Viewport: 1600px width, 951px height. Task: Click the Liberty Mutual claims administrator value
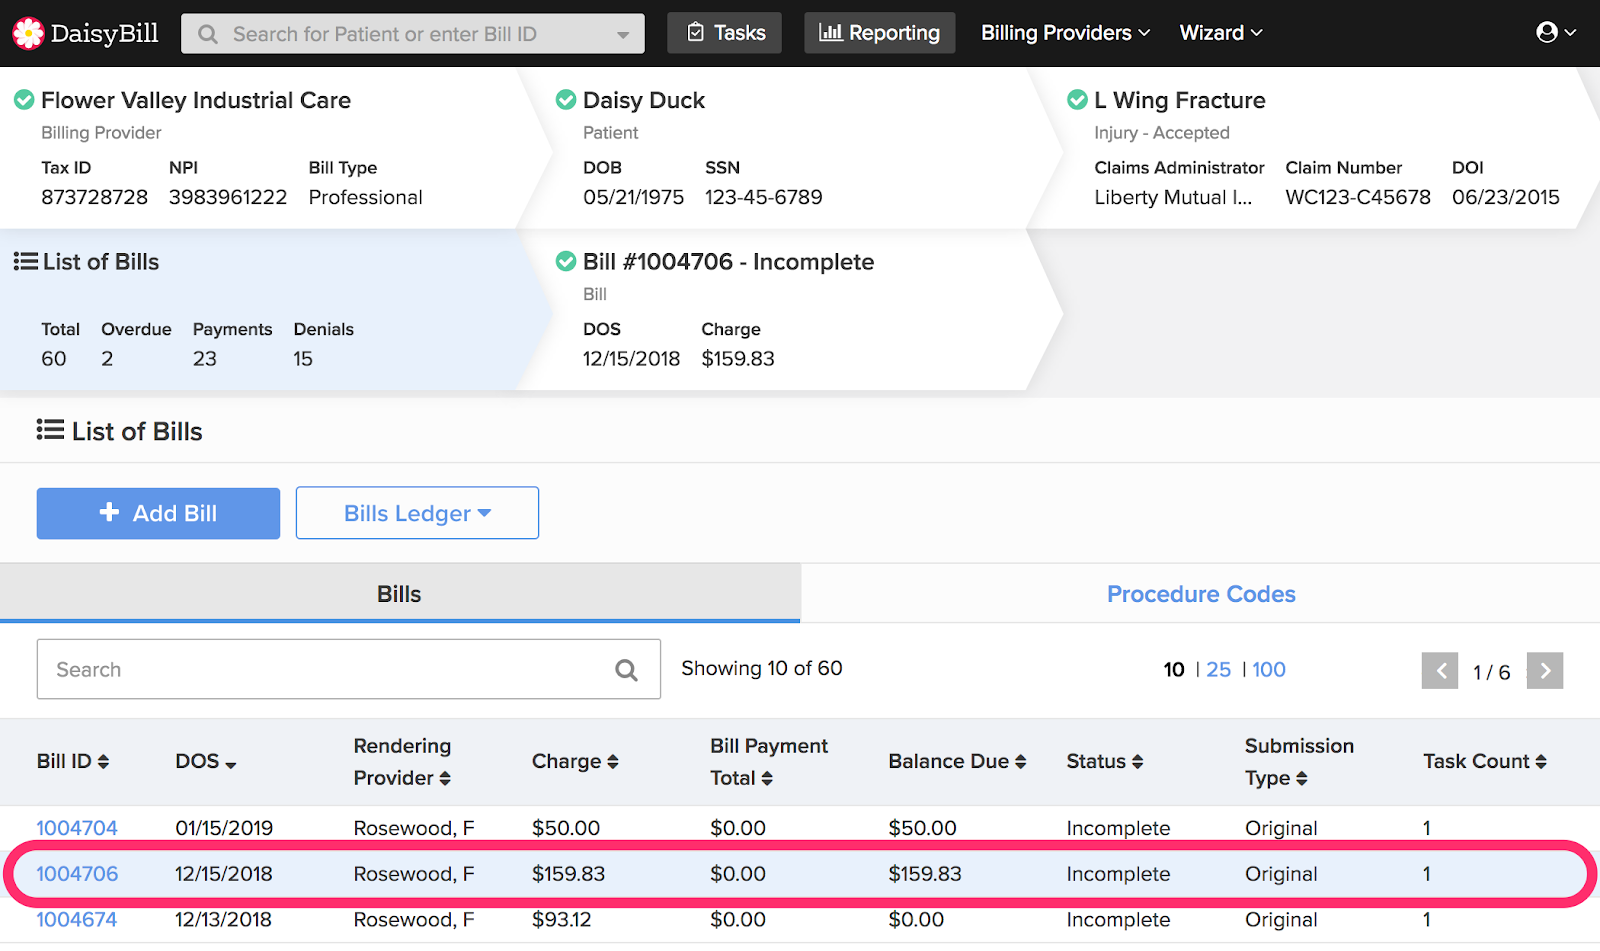(1173, 197)
